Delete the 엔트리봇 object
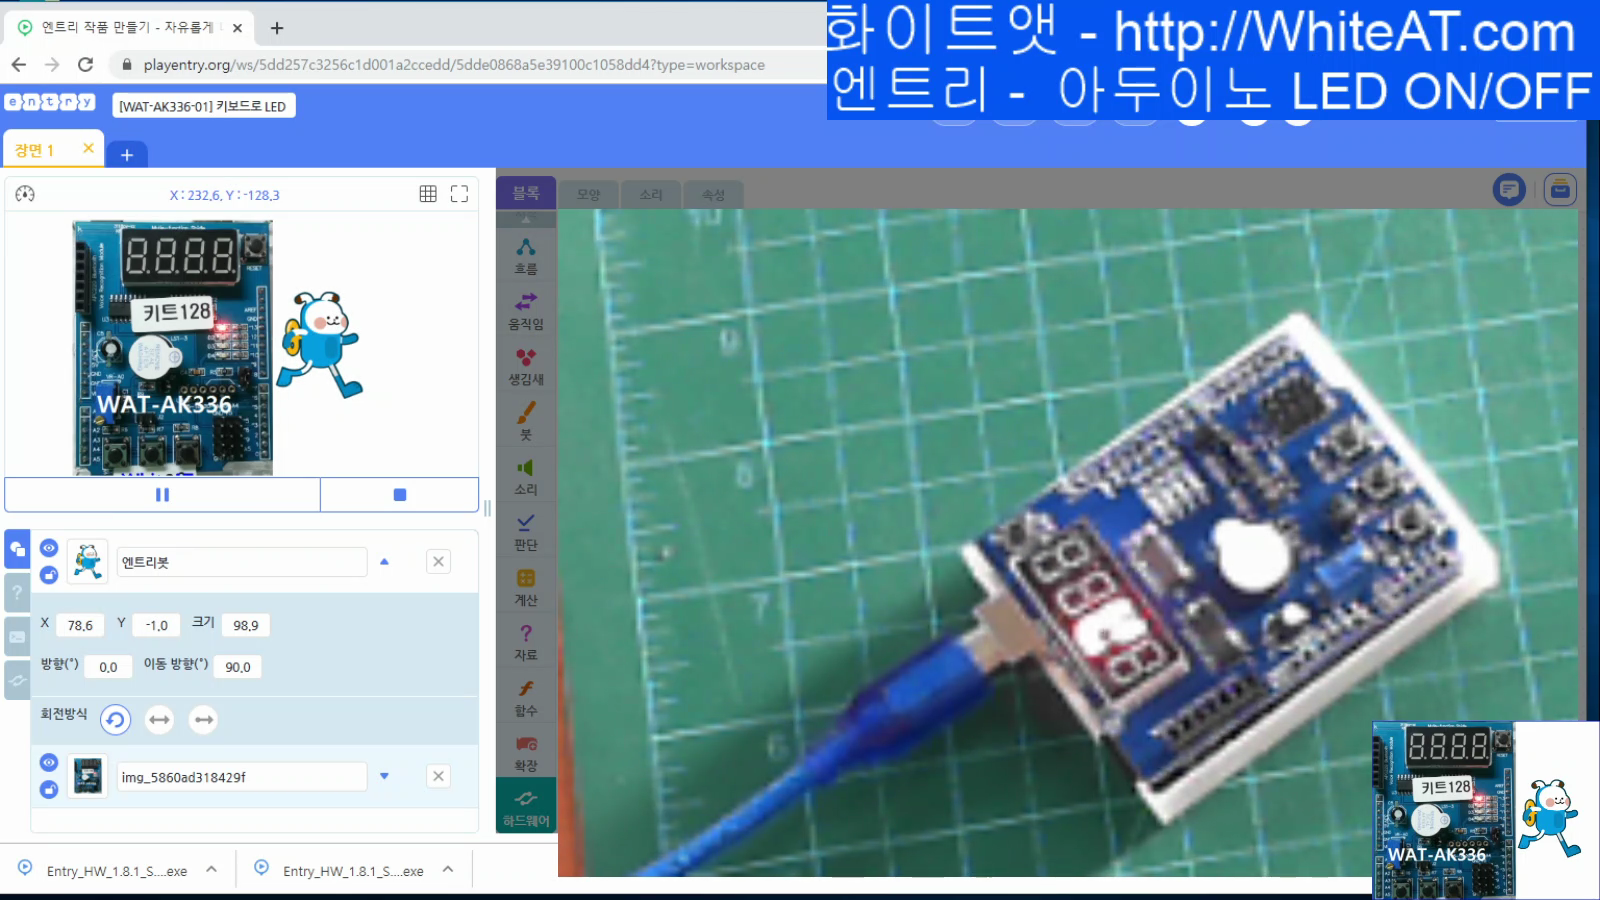The image size is (1600, 900). click(438, 562)
